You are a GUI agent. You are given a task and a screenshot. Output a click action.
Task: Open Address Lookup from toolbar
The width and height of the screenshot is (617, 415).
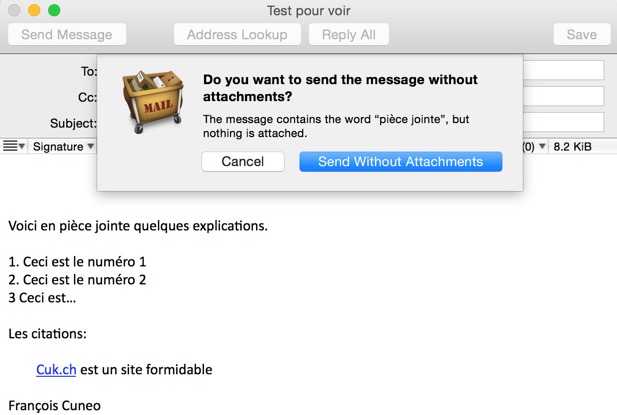tap(237, 35)
